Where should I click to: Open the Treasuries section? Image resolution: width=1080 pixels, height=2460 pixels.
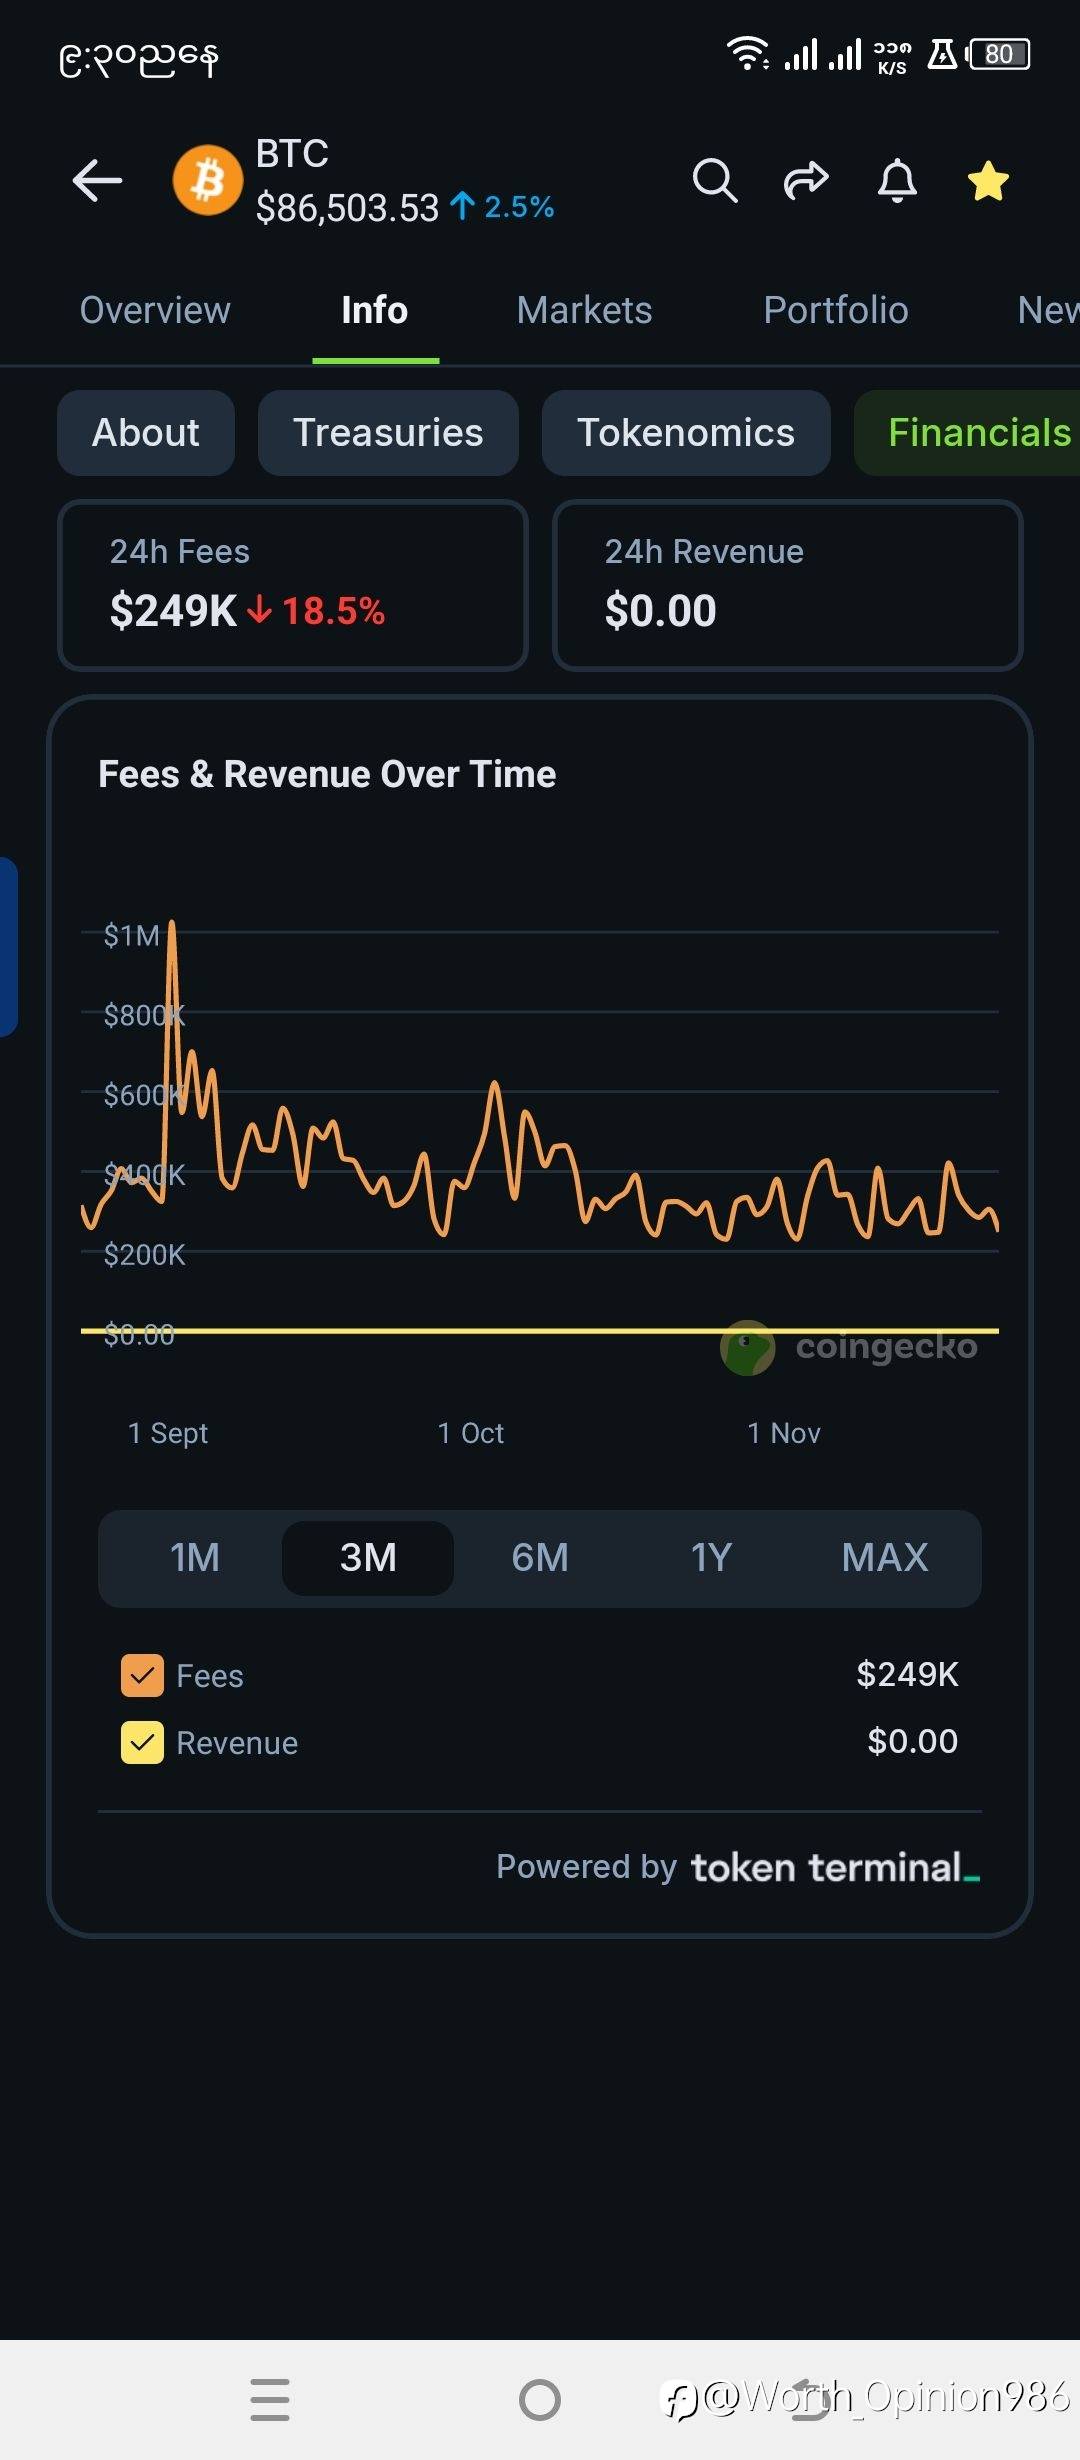click(x=388, y=433)
